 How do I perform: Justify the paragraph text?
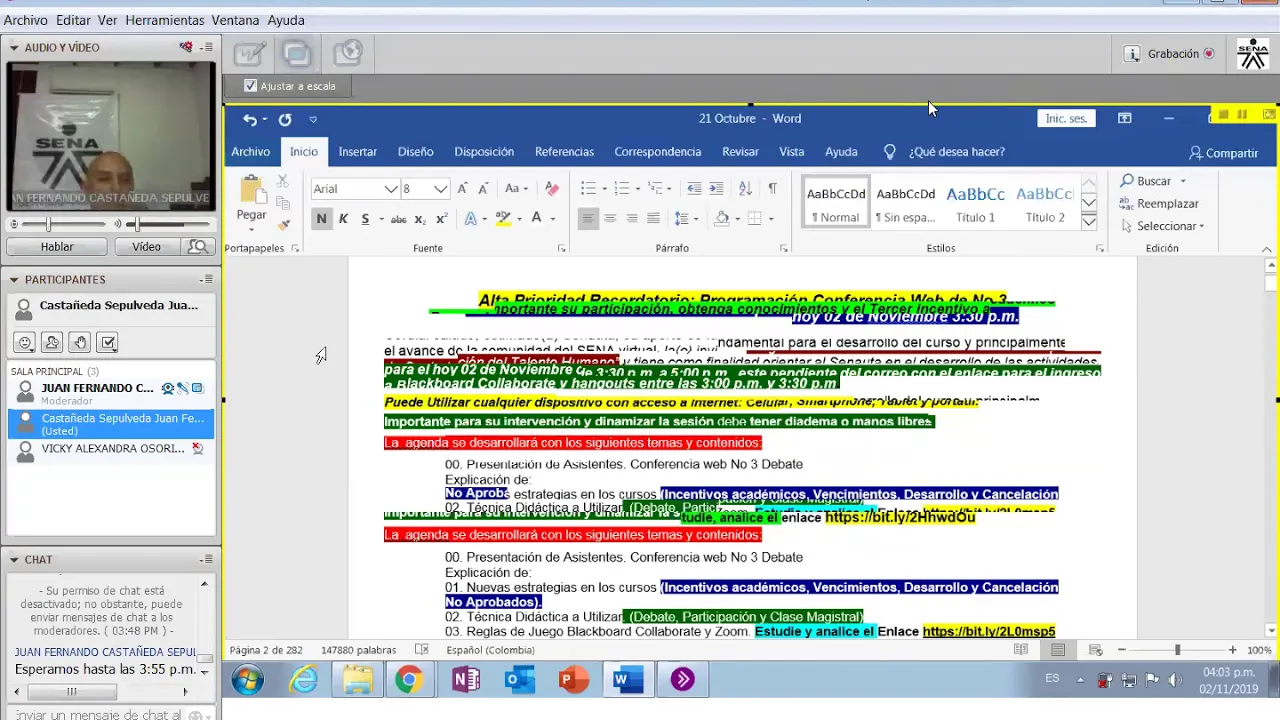click(x=653, y=219)
